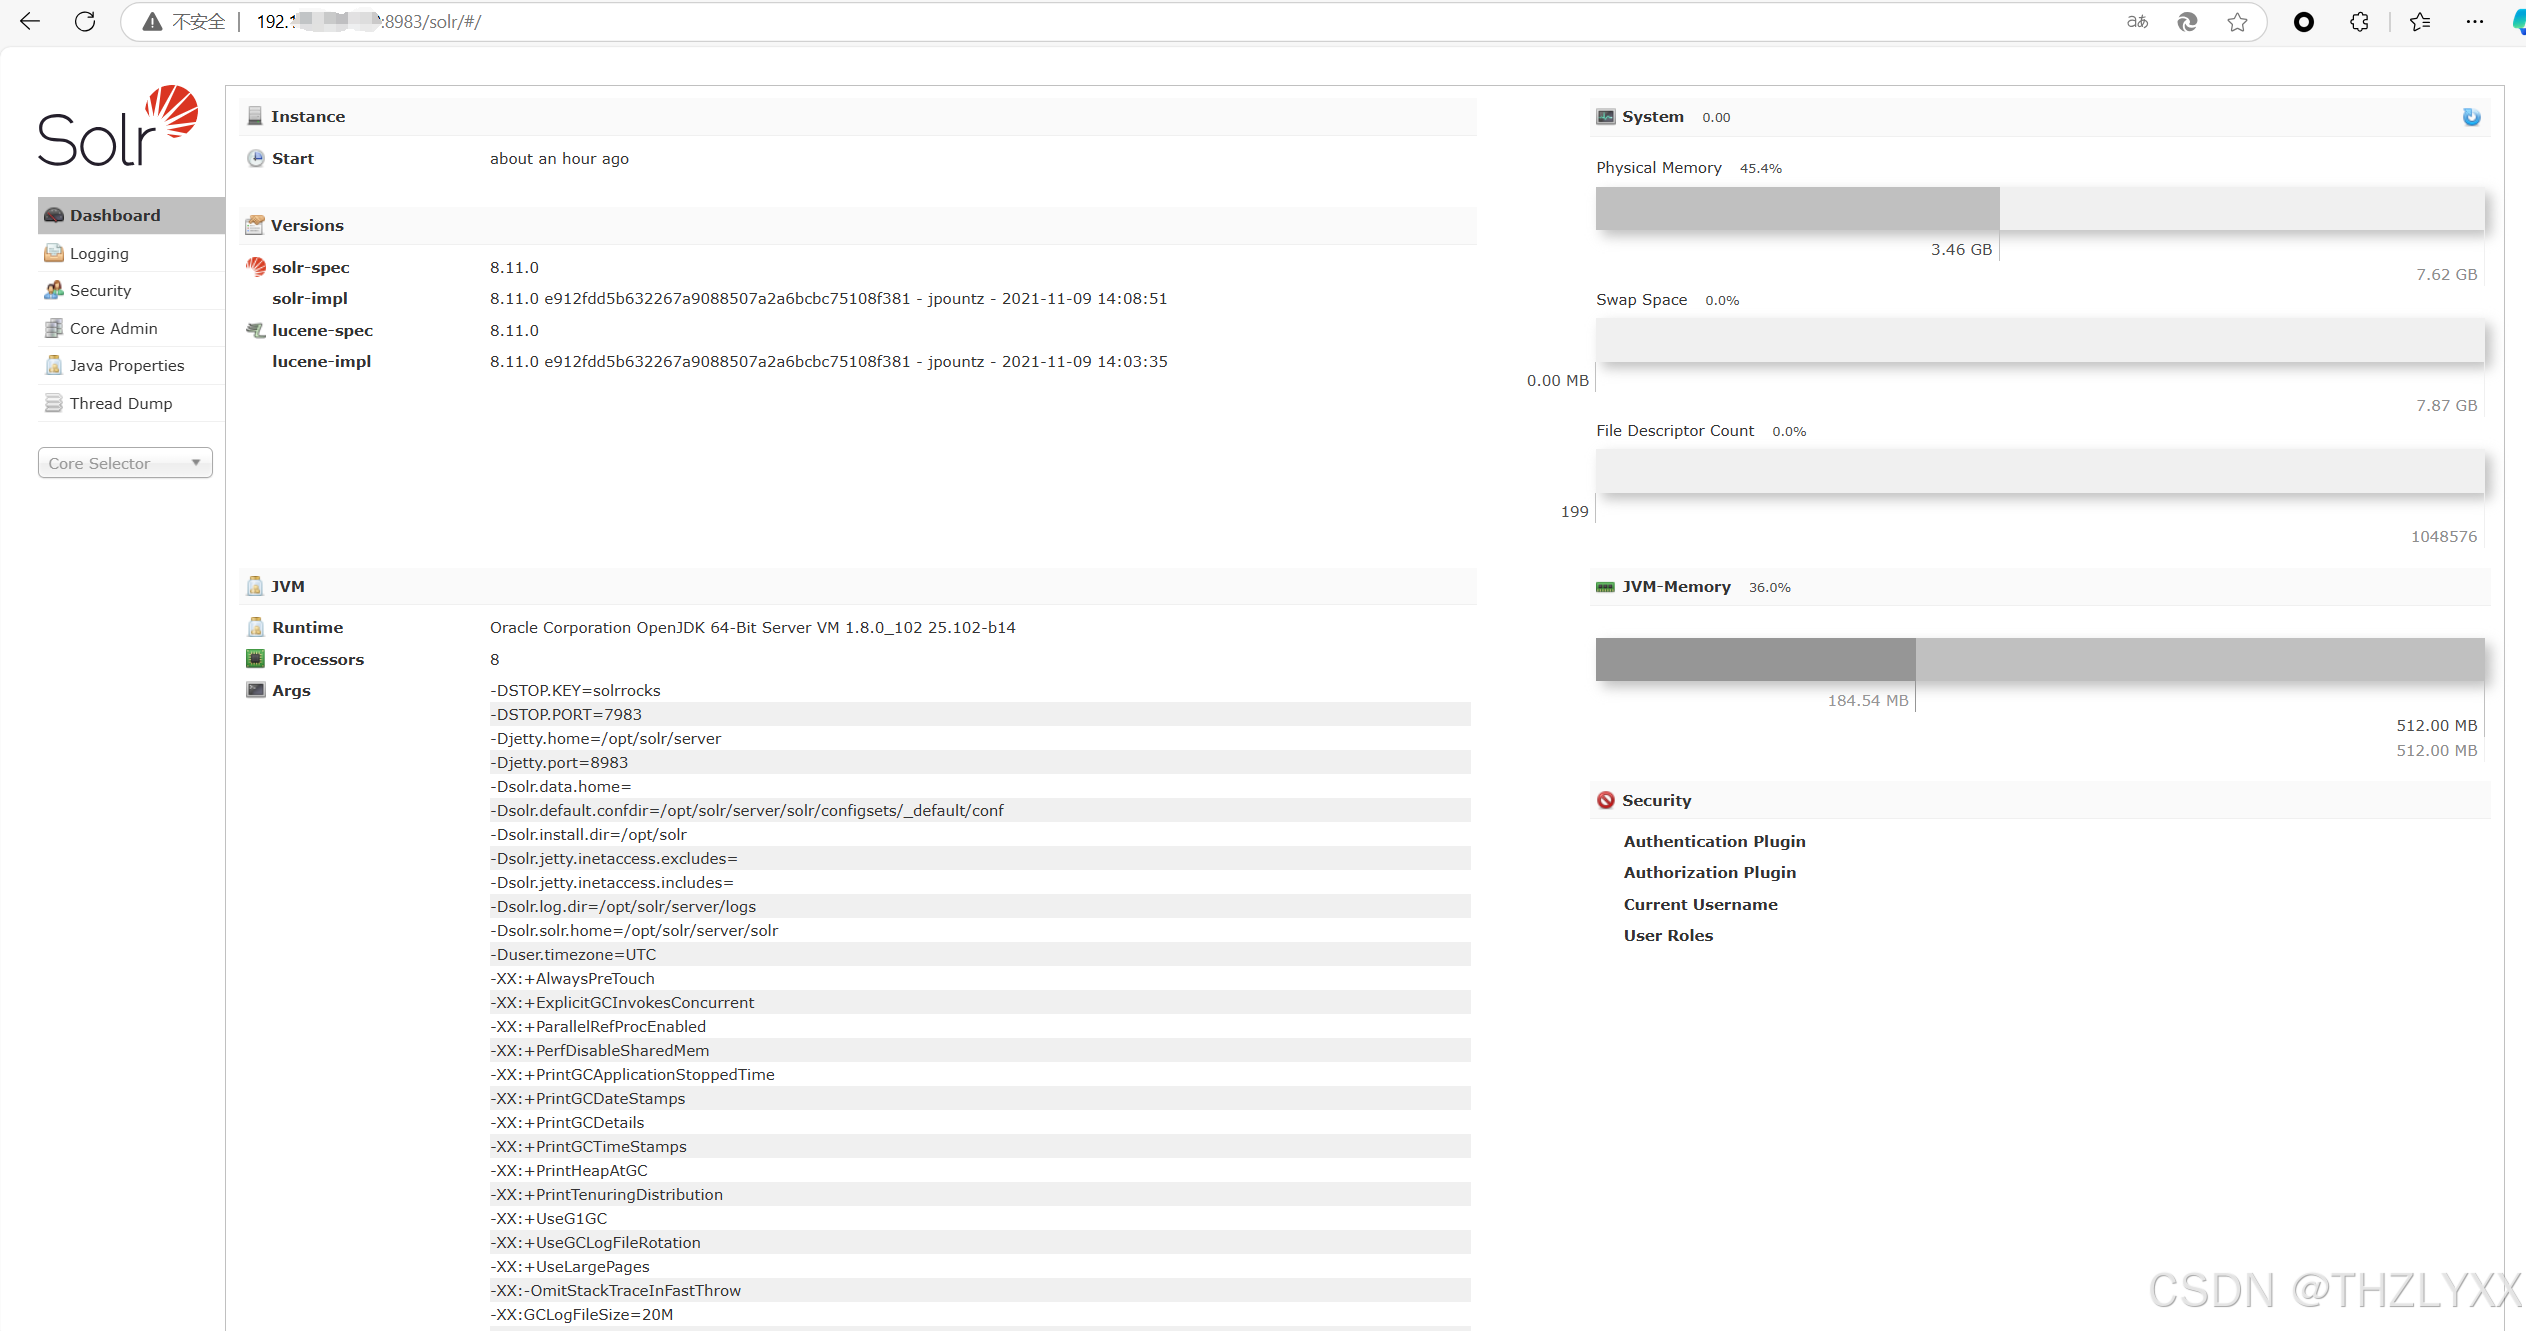
Task: Open Thread Dump page
Action: [121, 403]
